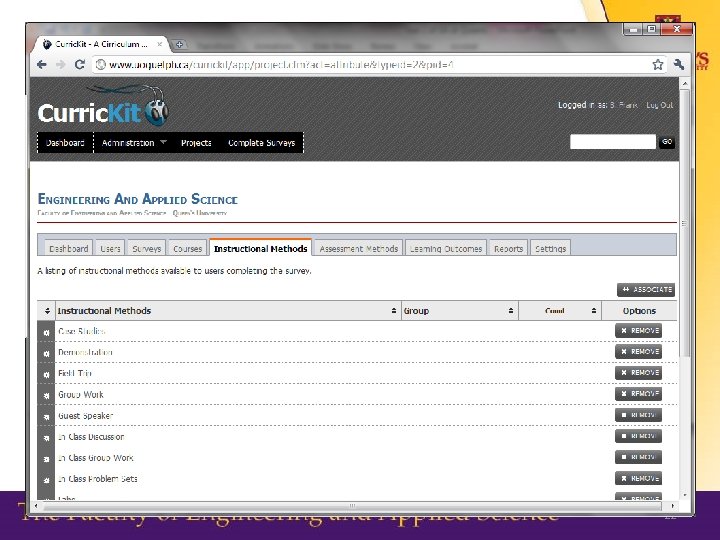Click the GO search button
The image size is (720, 540).
point(667,142)
